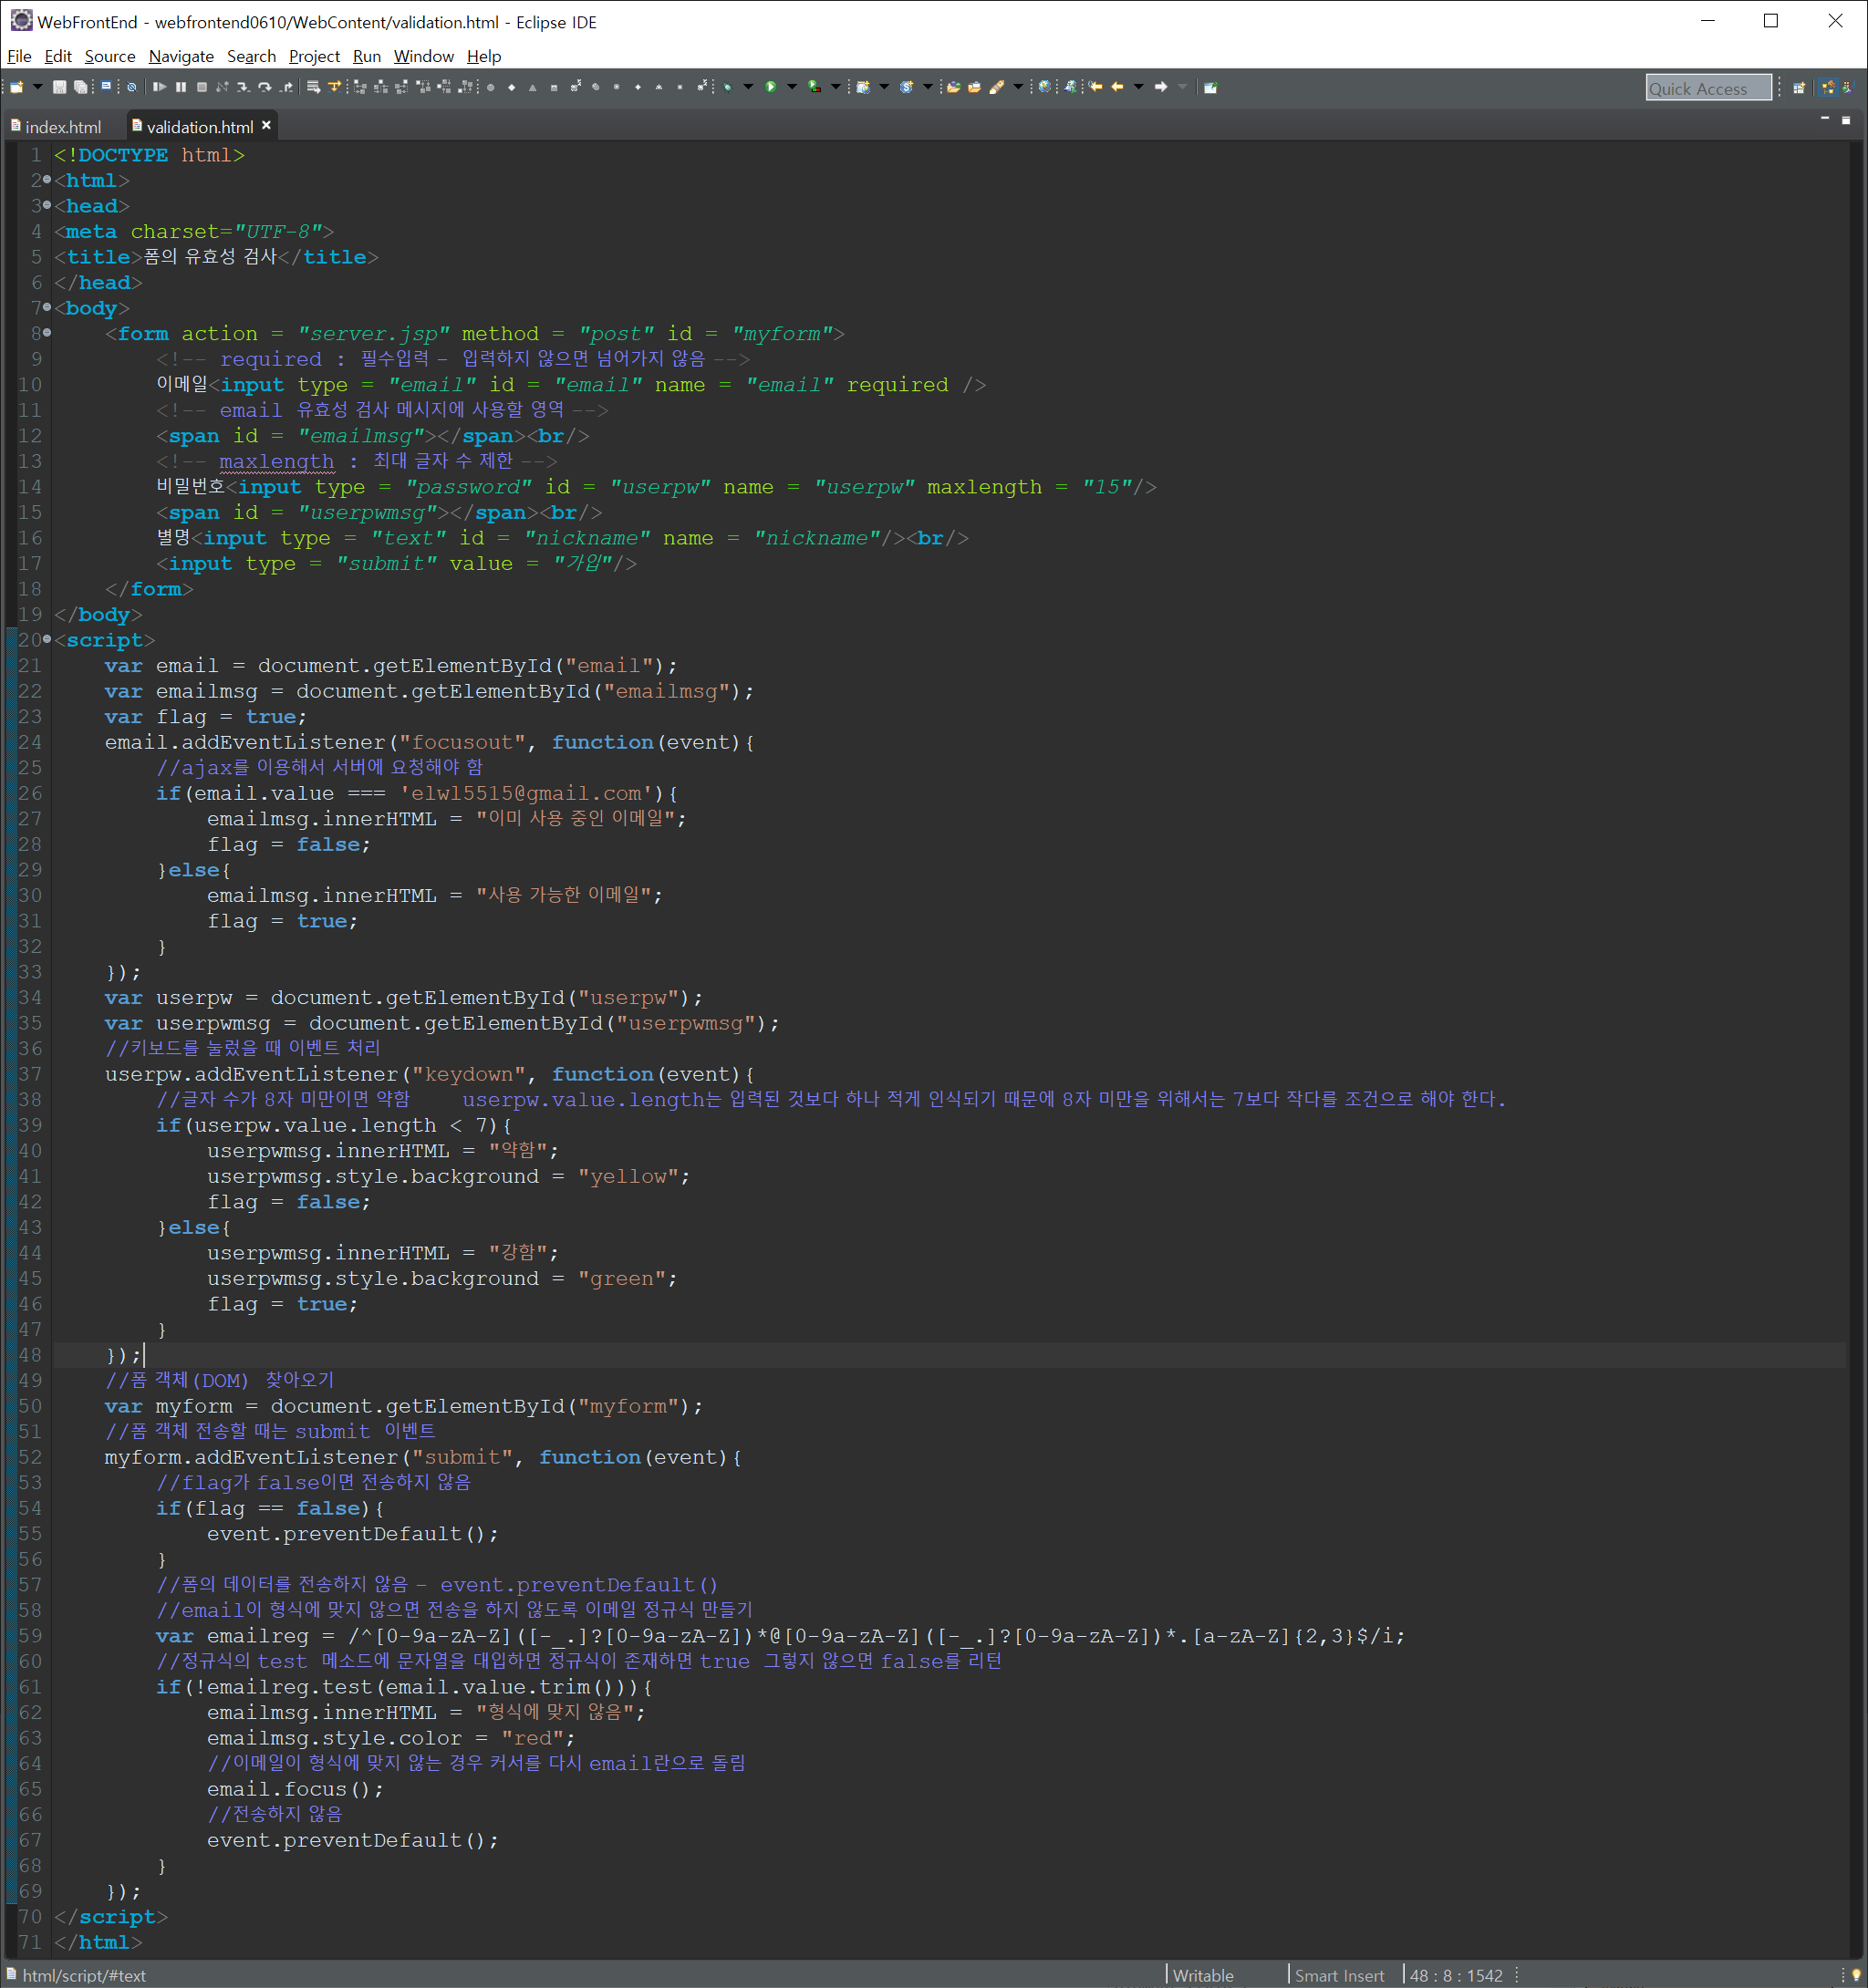
Task: Click the New file wizard icon
Action: [x=16, y=87]
